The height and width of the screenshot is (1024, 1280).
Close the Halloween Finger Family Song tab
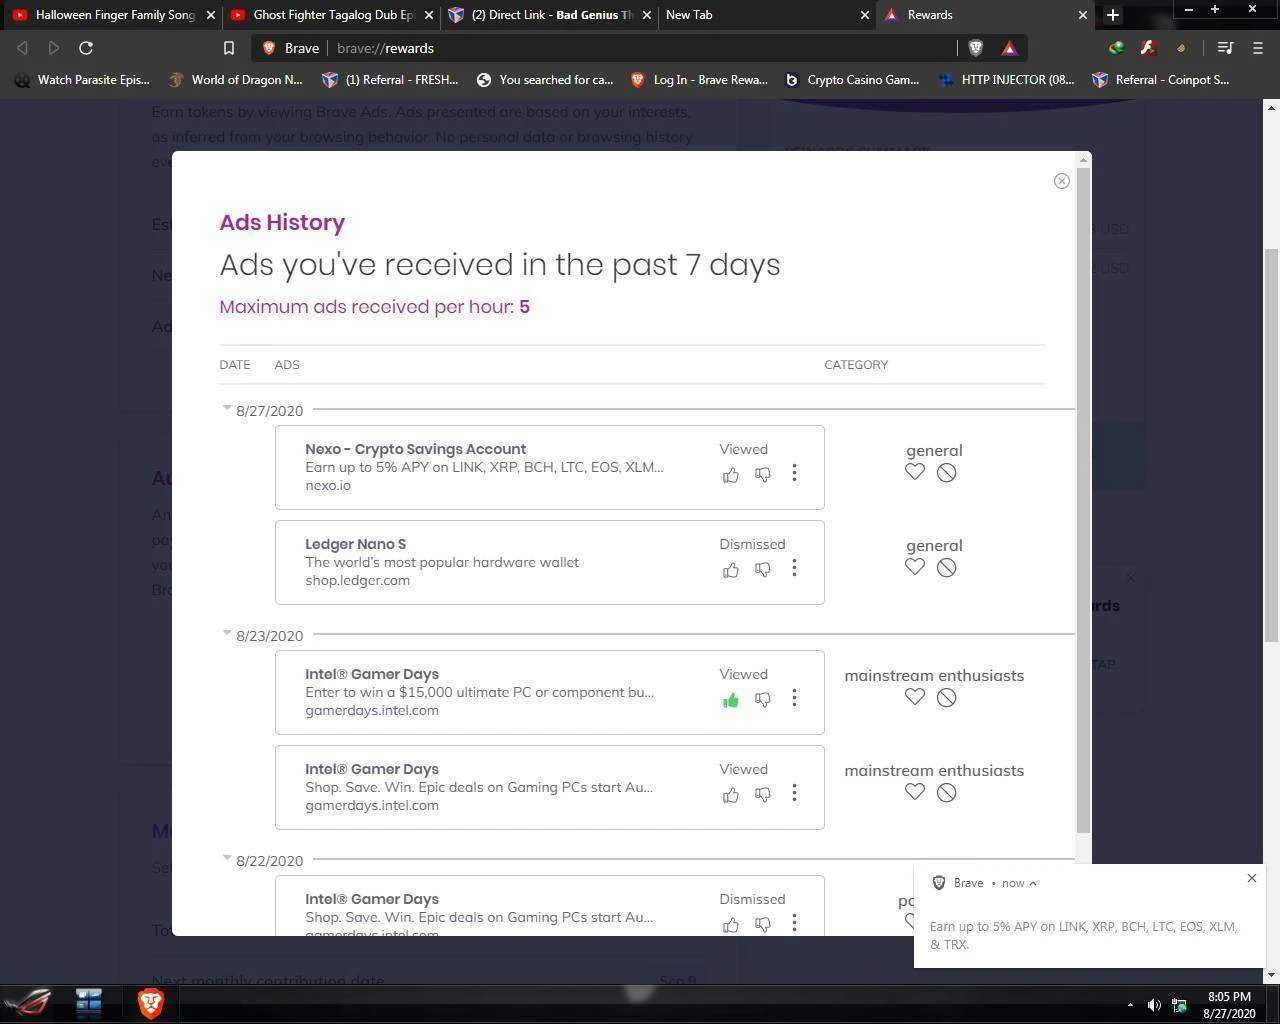[210, 15]
